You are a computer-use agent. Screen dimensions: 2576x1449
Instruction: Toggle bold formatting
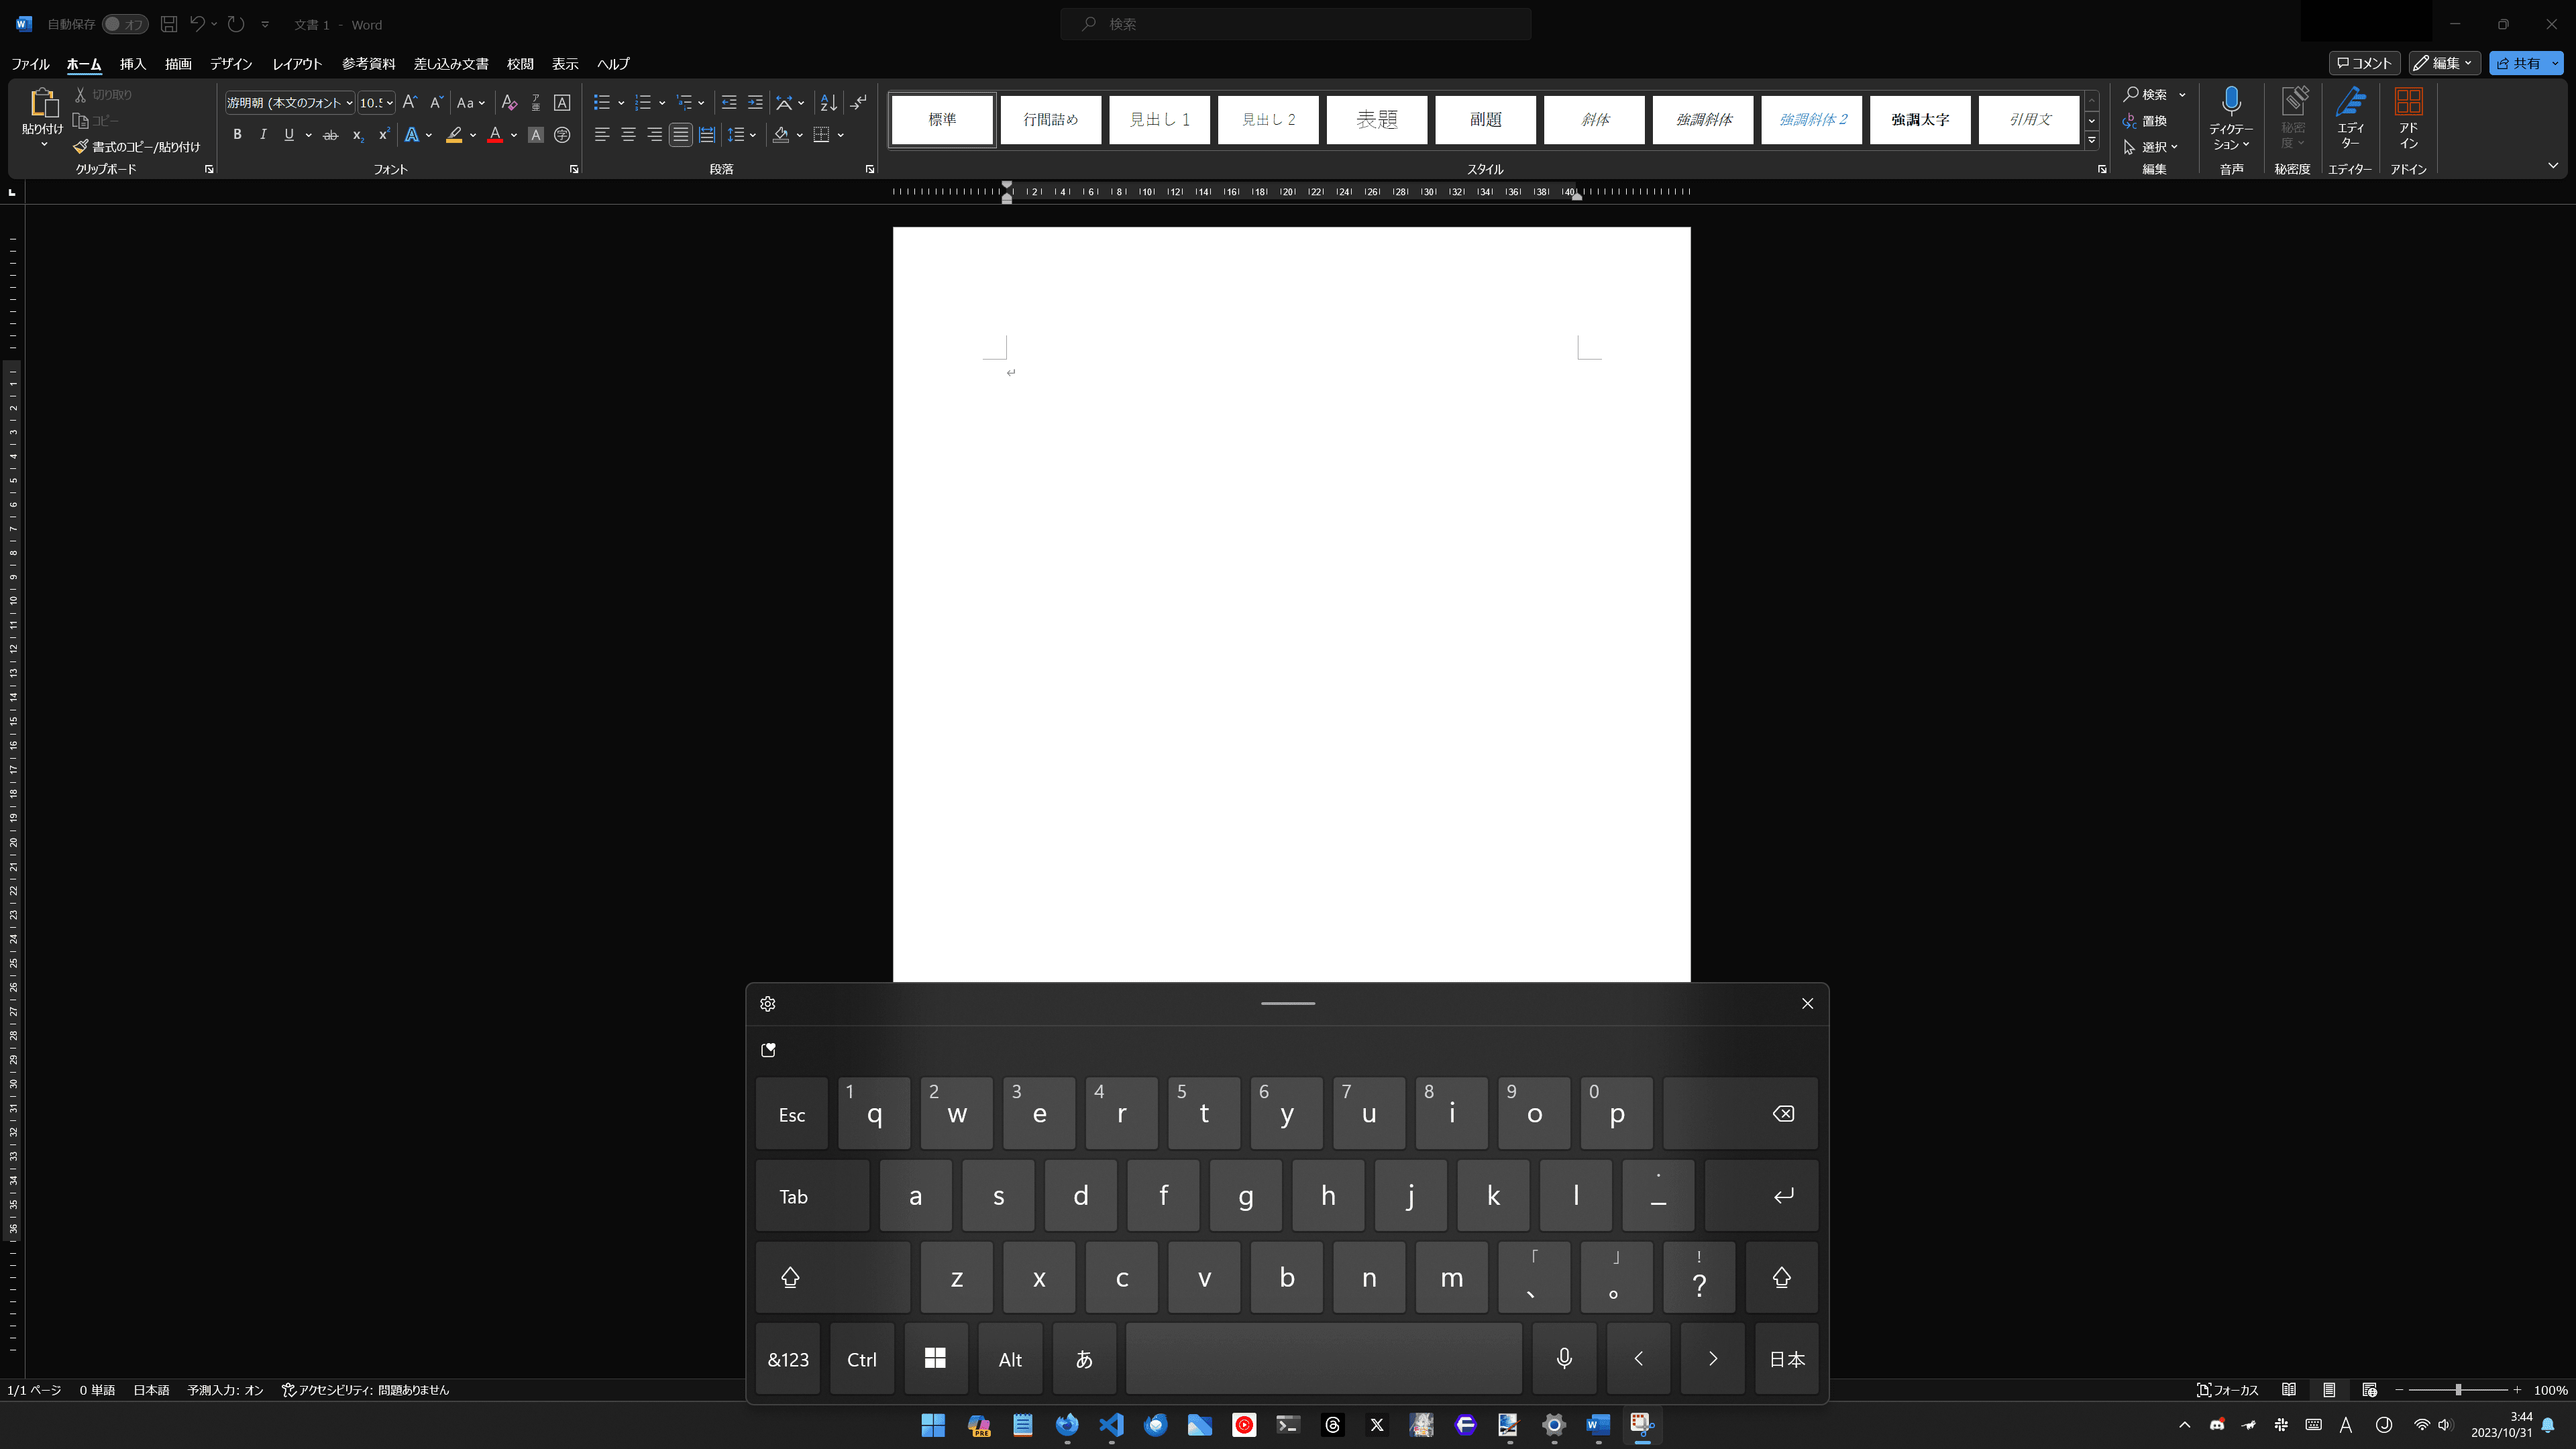click(x=237, y=135)
